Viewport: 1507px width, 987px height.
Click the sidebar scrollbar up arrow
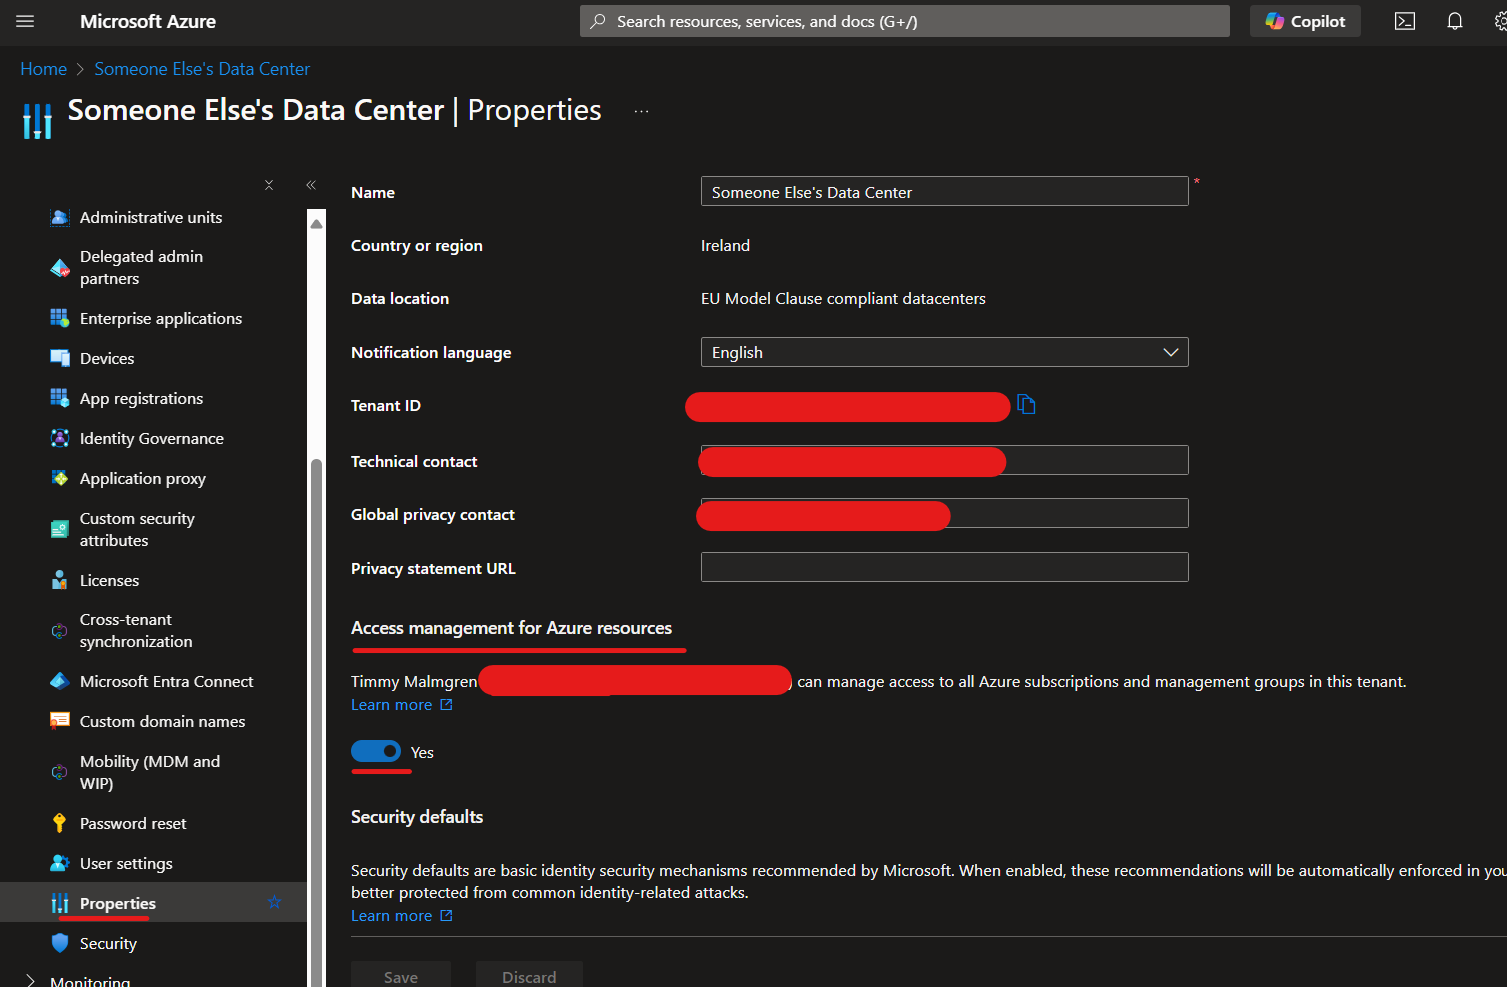(317, 223)
